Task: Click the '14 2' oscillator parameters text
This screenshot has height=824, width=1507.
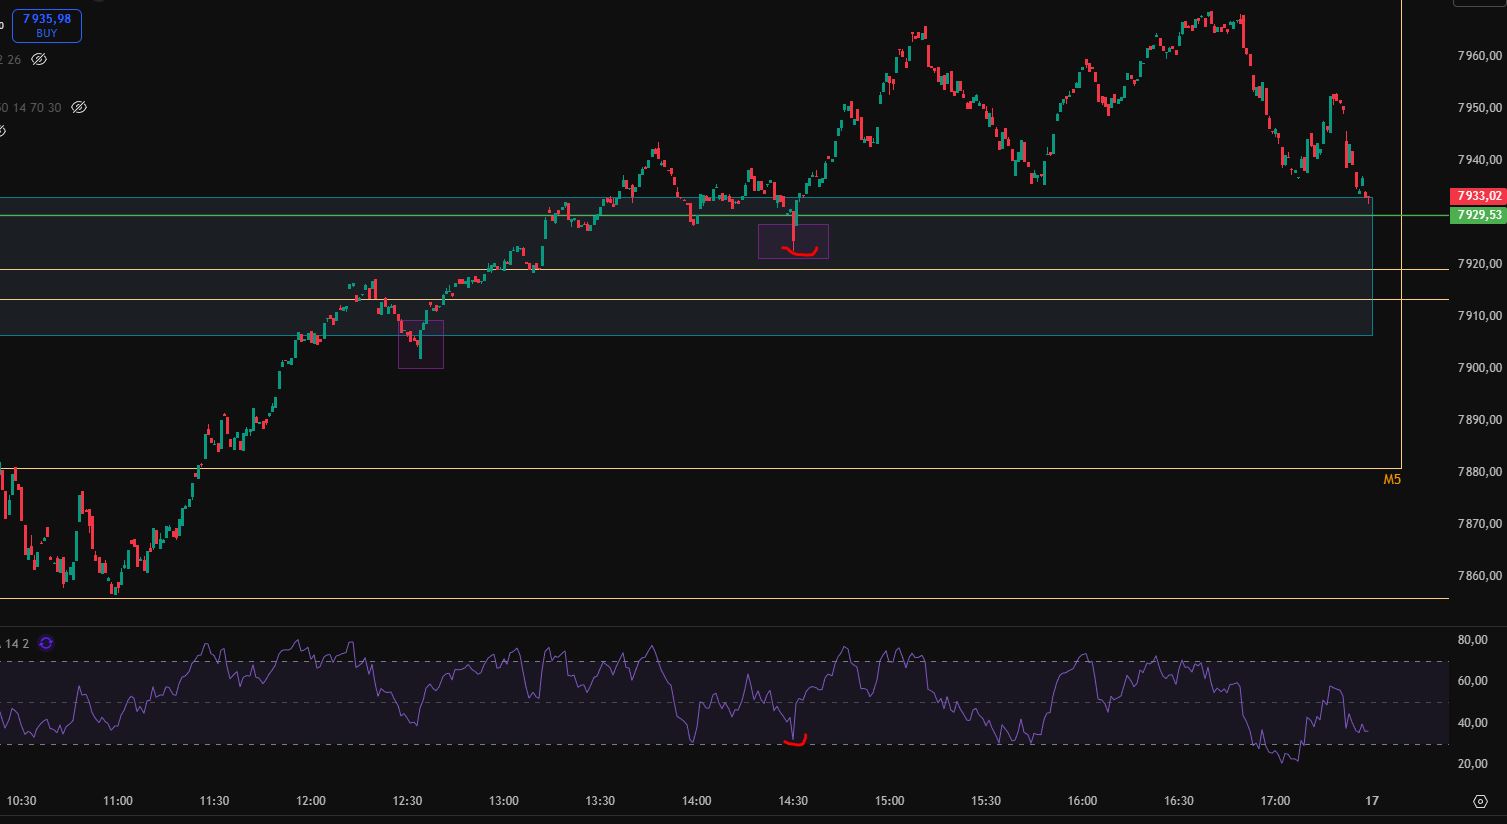Action: click(17, 644)
